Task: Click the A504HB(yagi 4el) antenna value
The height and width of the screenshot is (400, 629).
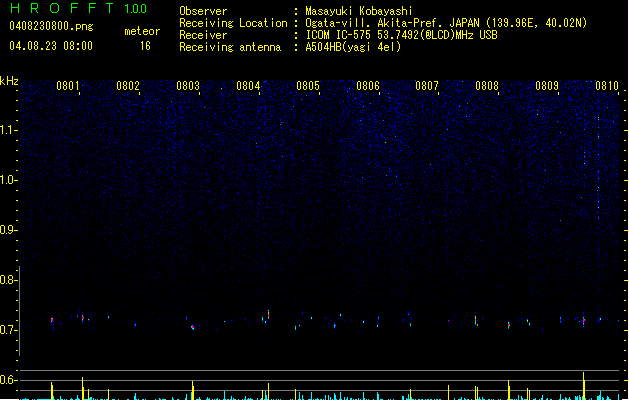Action: pos(353,47)
